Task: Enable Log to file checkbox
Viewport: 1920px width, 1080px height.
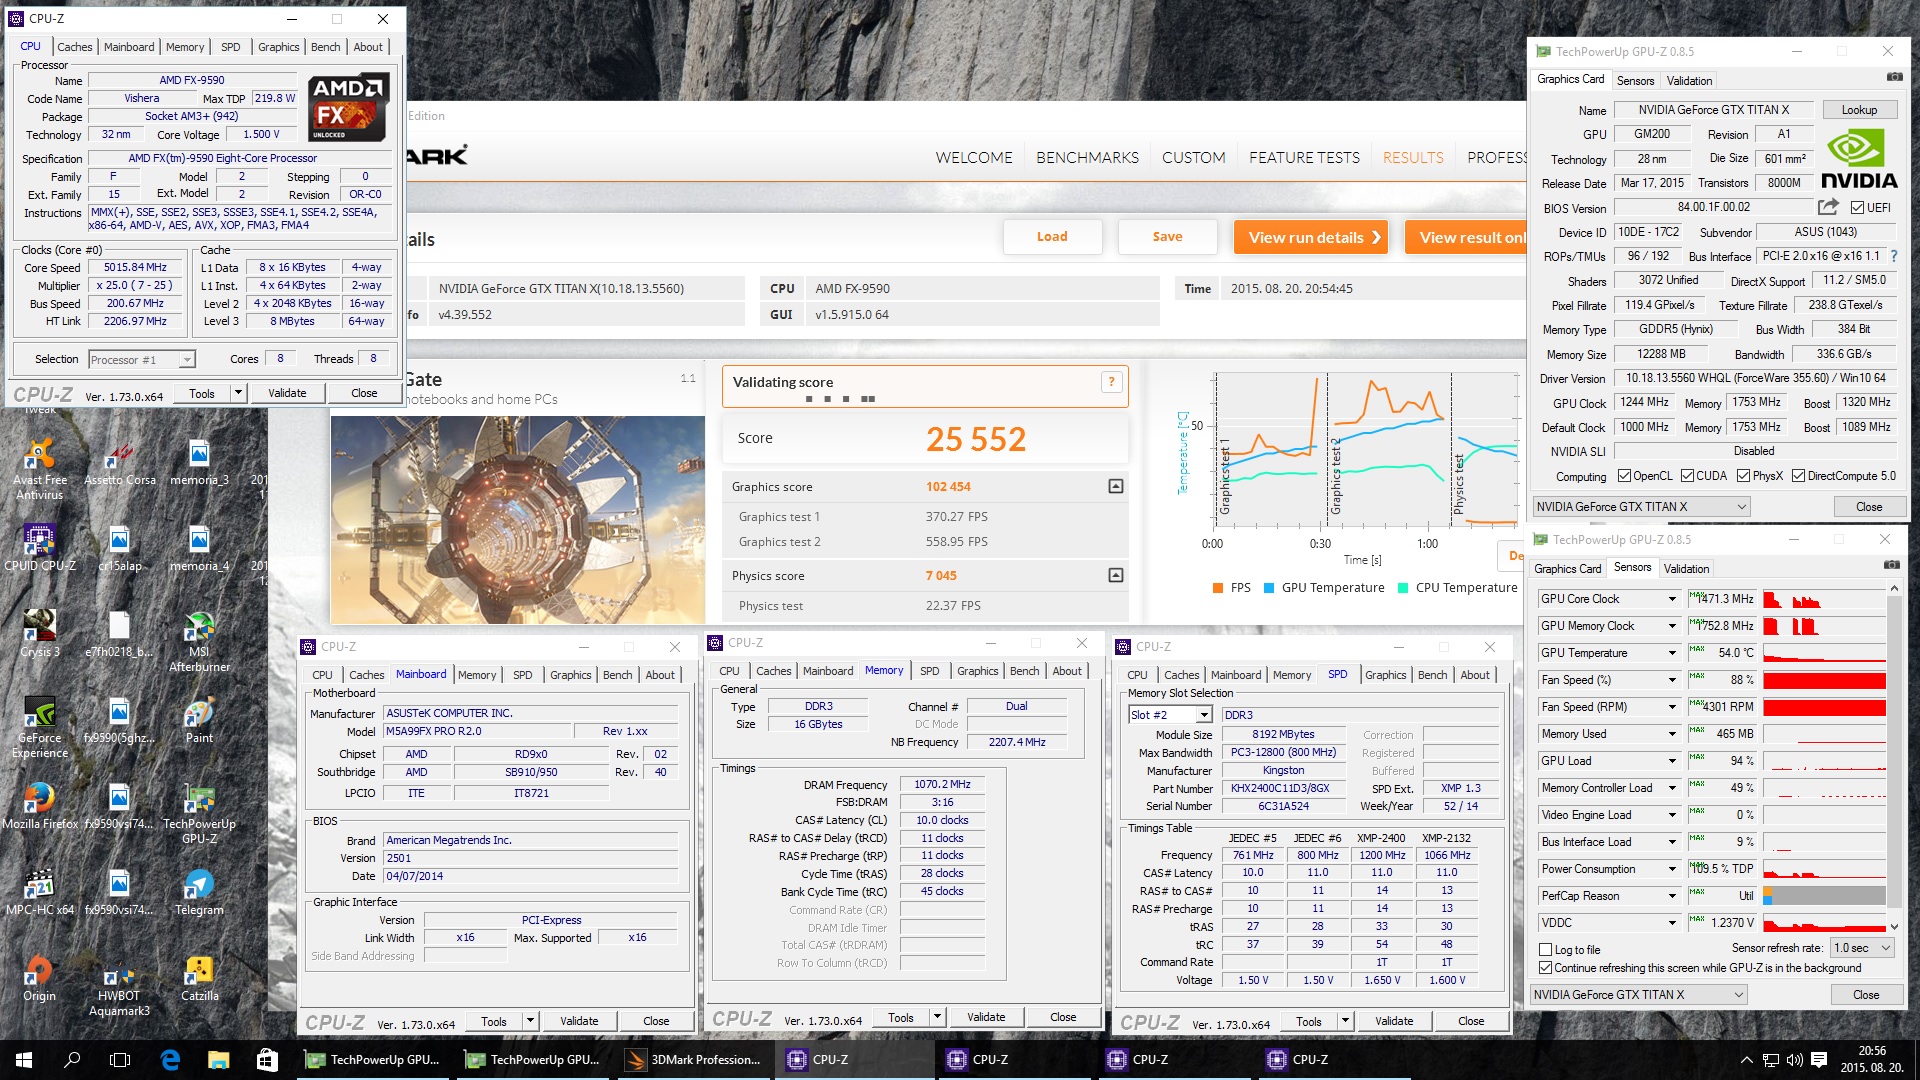Action: click(1546, 950)
